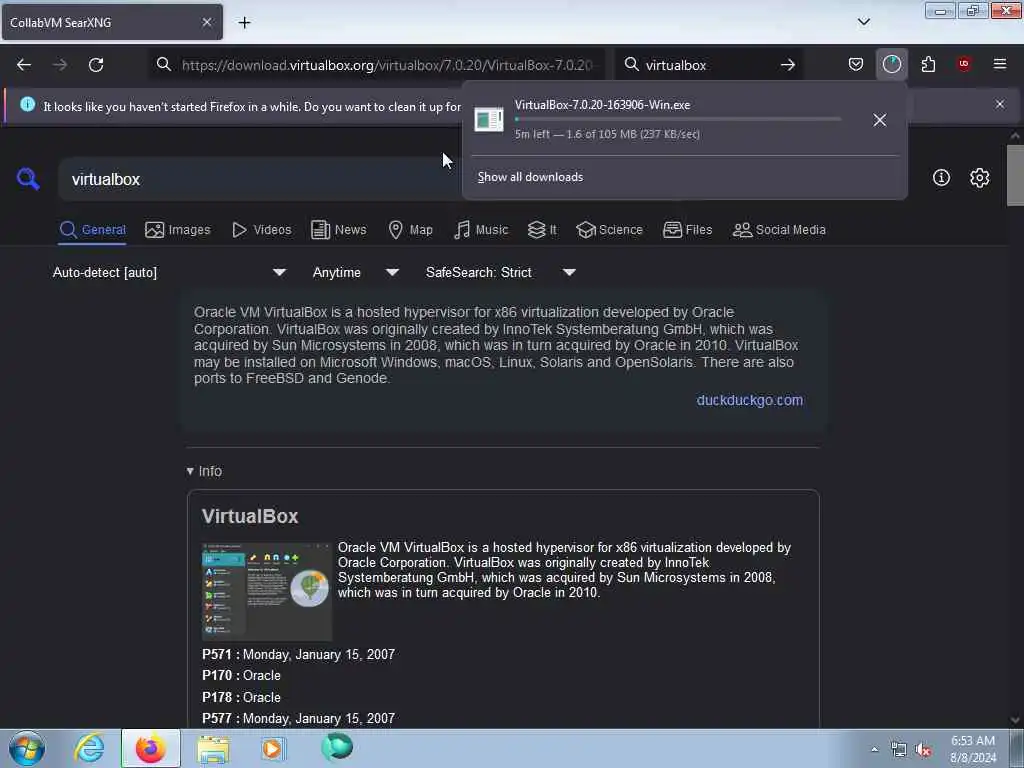The height and width of the screenshot is (768, 1024).
Task: Click the SearXNG search input field
Action: 261,179
